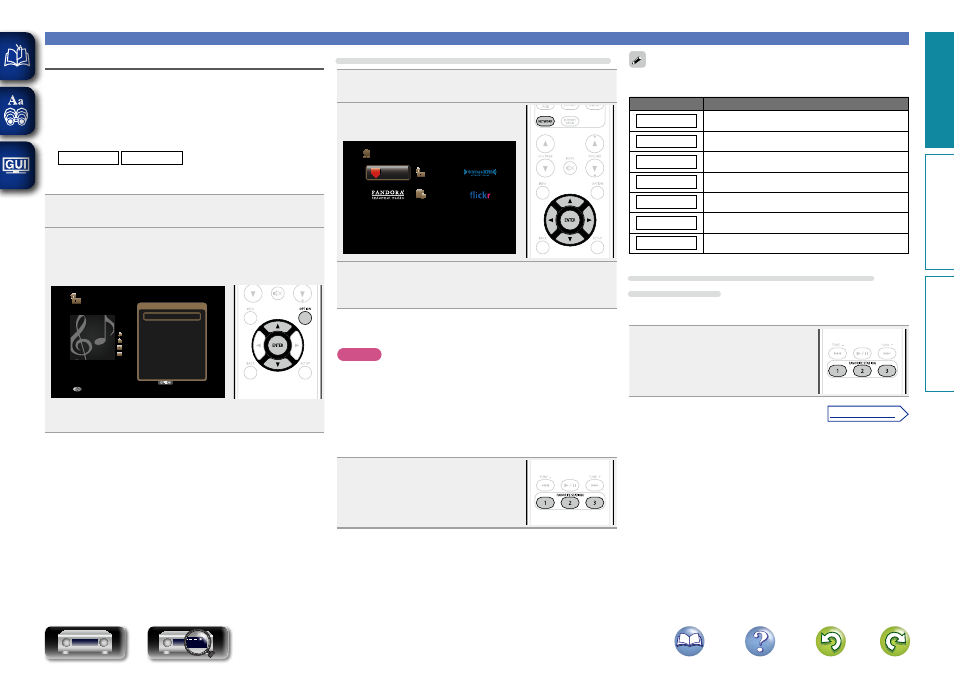Select the solid teal tab on right edge

point(939,90)
